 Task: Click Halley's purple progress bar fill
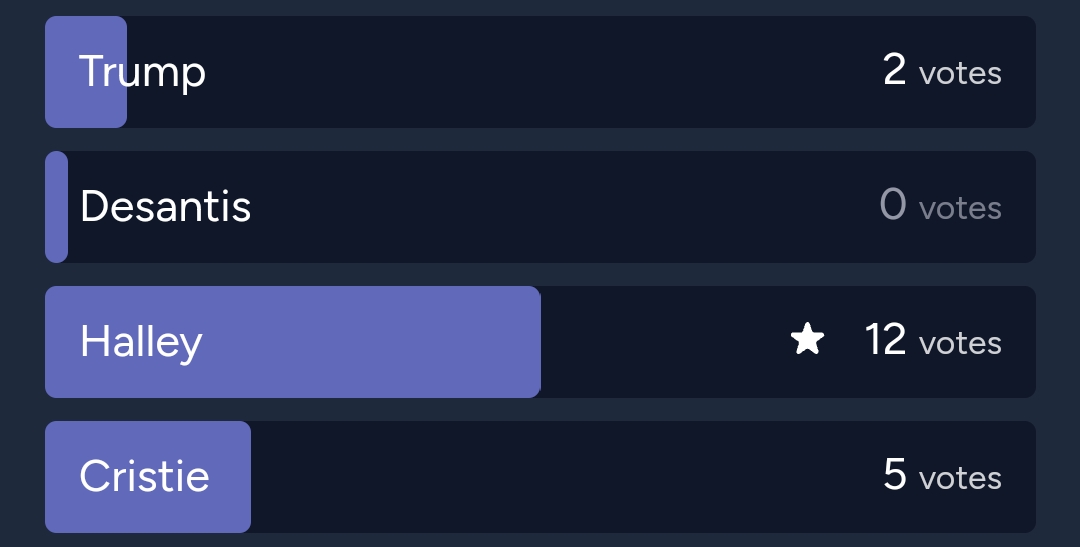[x=293, y=342]
